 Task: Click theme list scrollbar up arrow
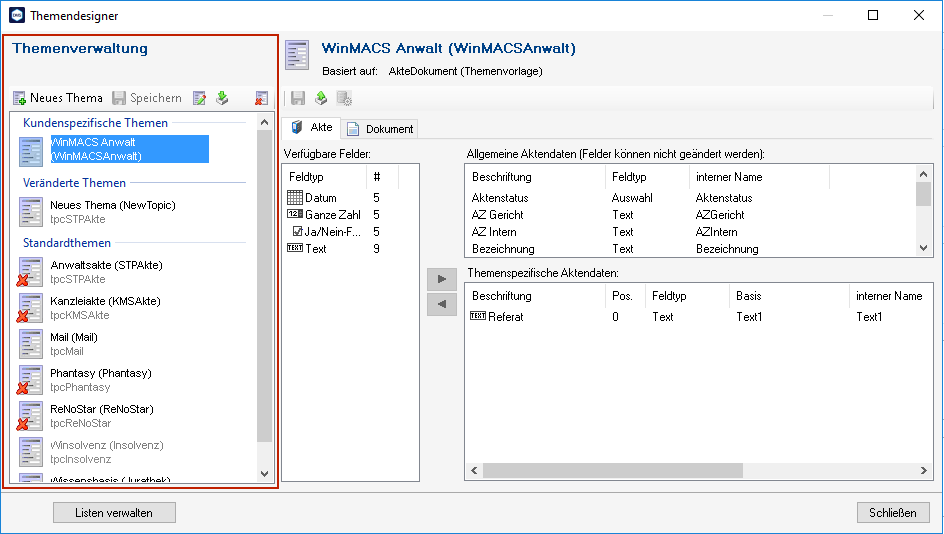point(264,122)
